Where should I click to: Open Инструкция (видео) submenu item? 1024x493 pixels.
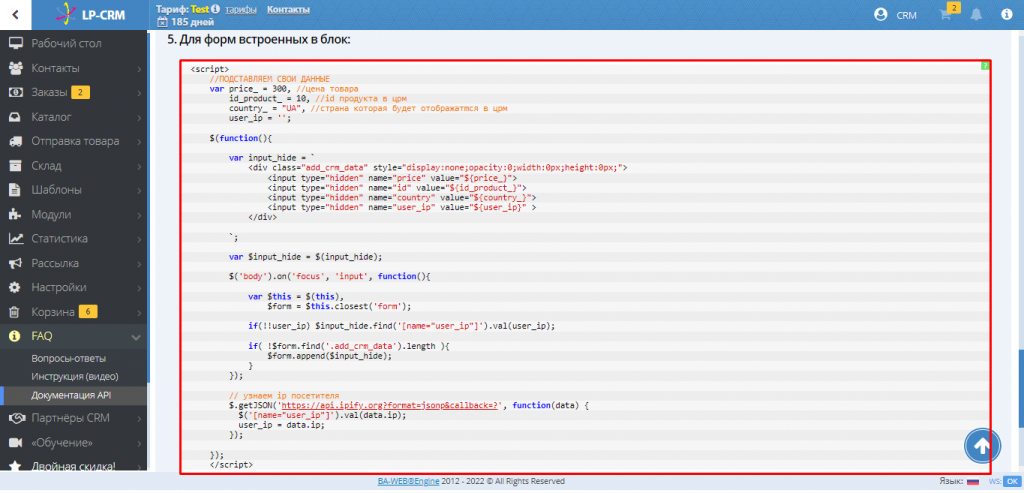74,377
